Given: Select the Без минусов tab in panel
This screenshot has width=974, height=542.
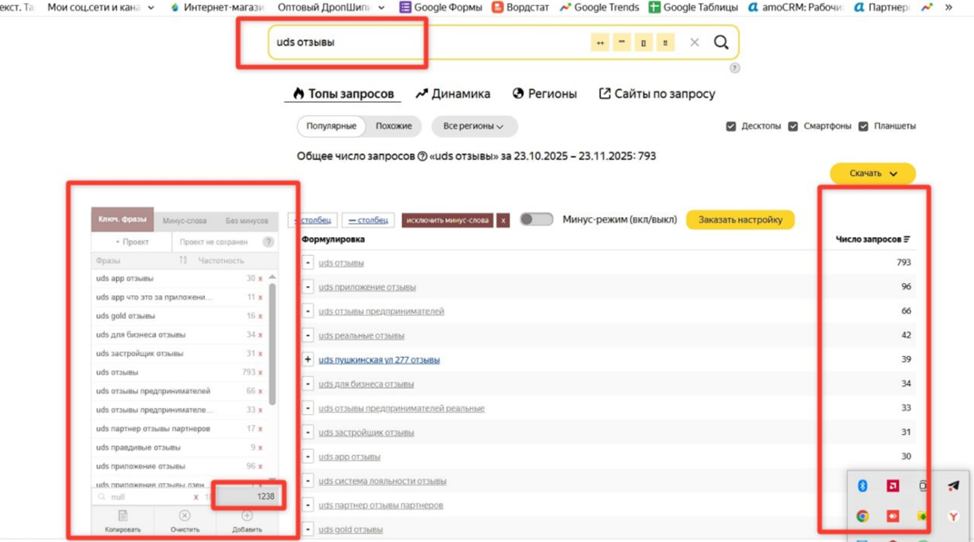Looking at the screenshot, I should coord(247,220).
